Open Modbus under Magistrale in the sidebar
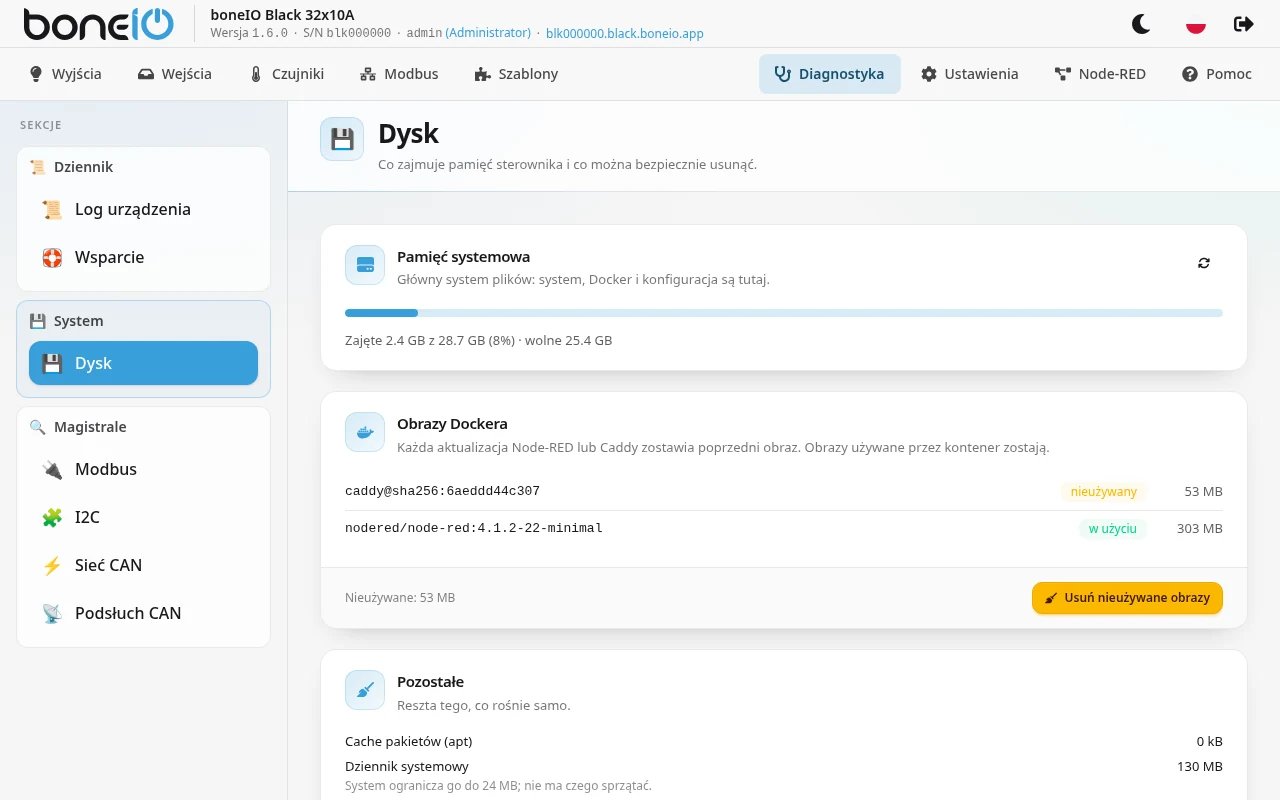The image size is (1280, 800). (143, 469)
